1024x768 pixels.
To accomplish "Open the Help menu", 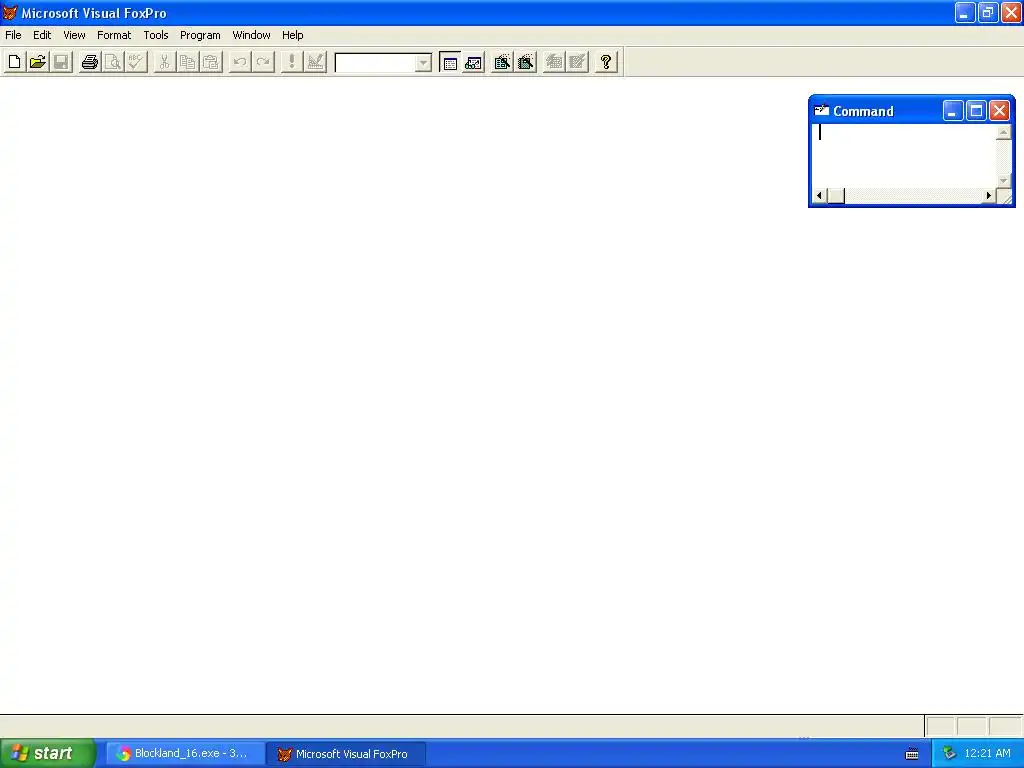I will (x=293, y=35).
